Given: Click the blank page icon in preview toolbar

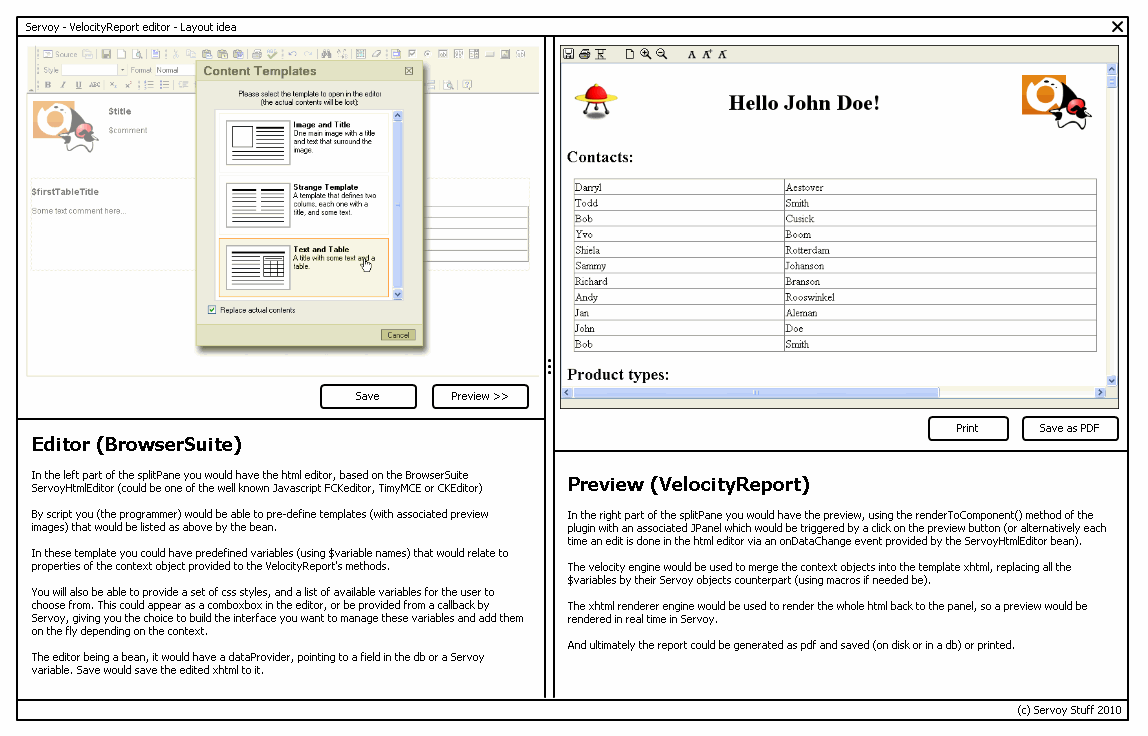Looking at the screenshot, I should coord(630,54).
